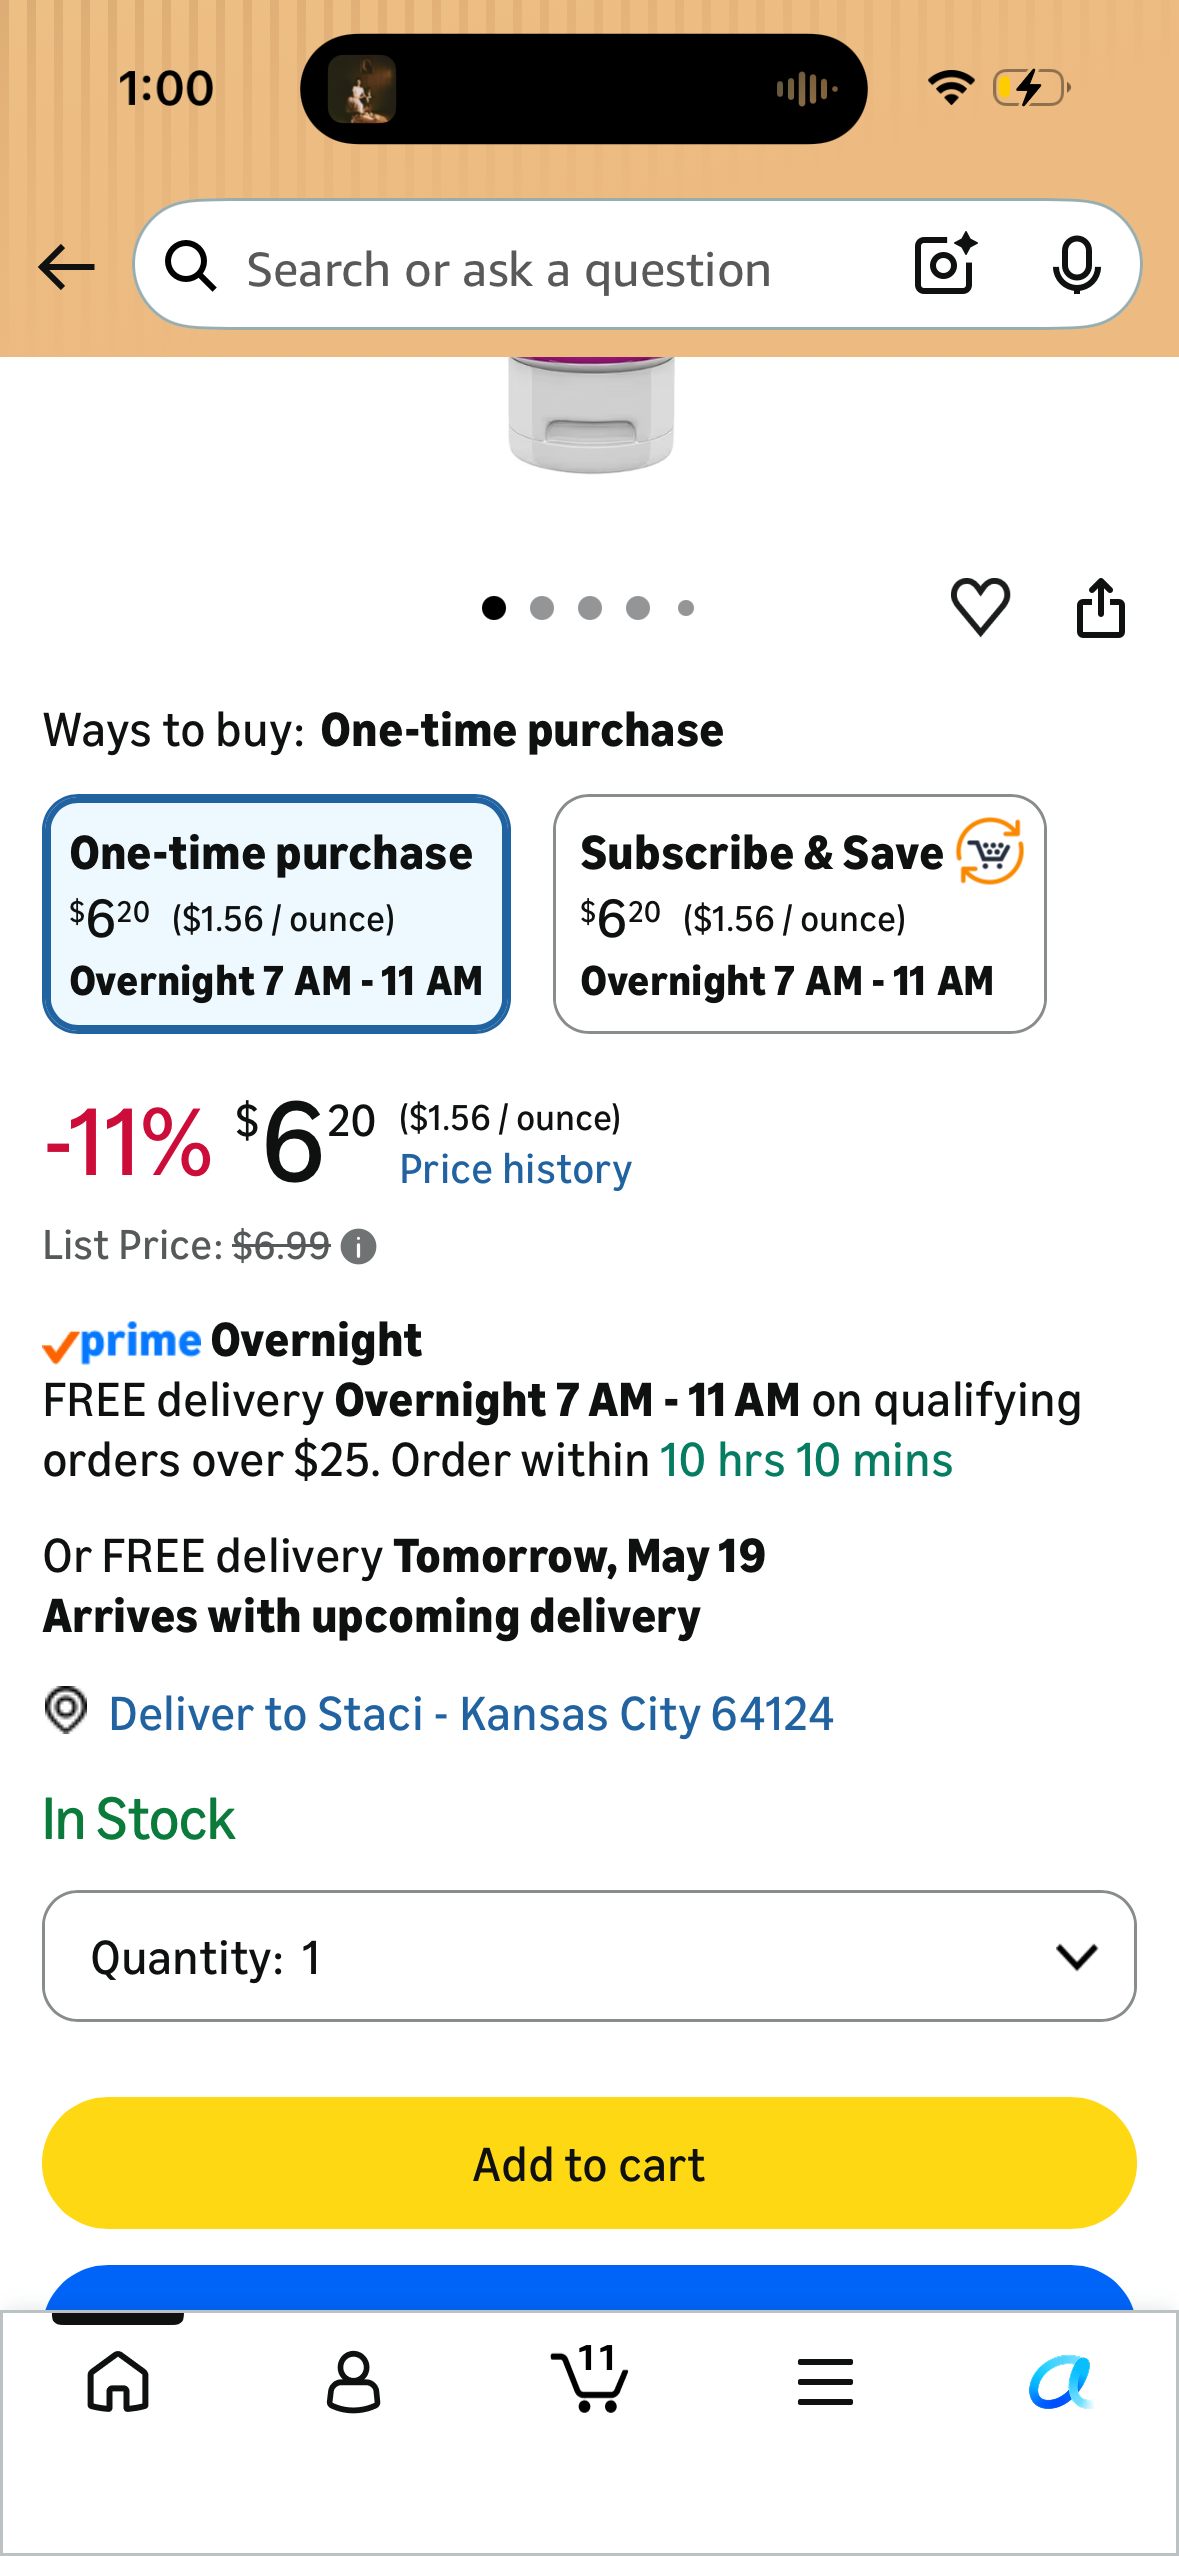The image size is (1179, 2556).
Task: Tap the back arrow icon
Action: [x=66, y=267]
